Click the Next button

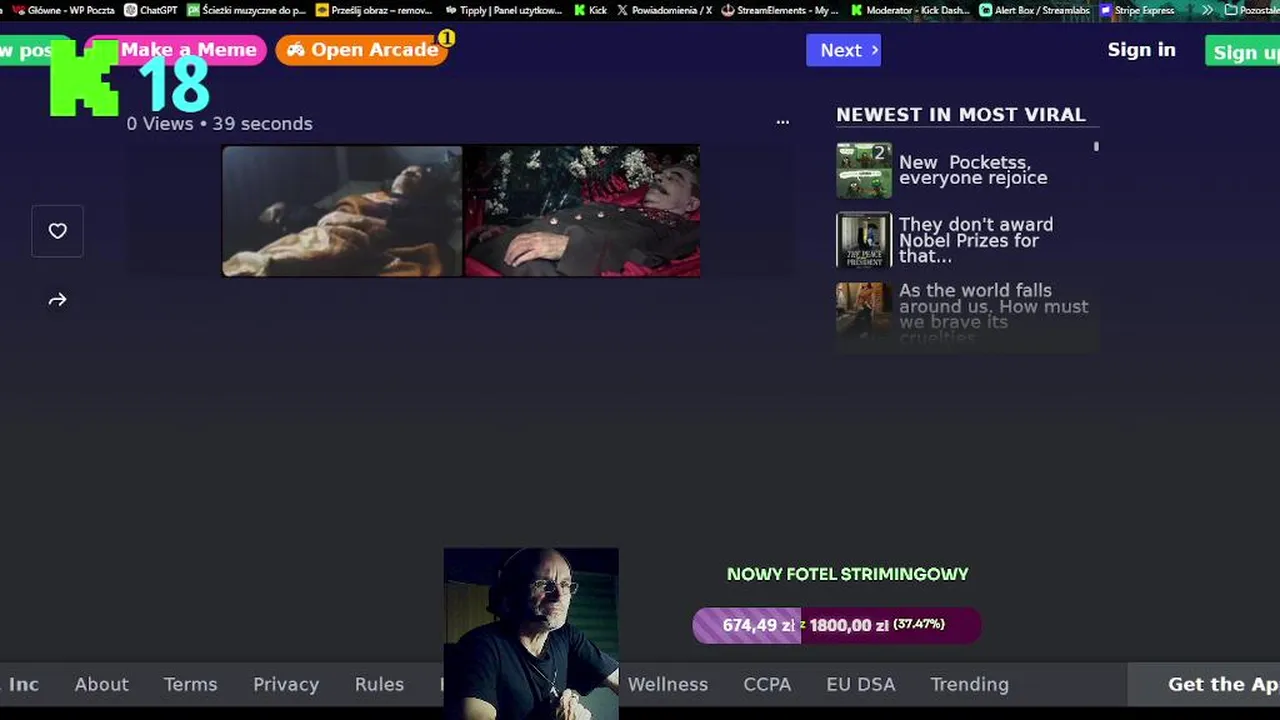tap(843, 50)
